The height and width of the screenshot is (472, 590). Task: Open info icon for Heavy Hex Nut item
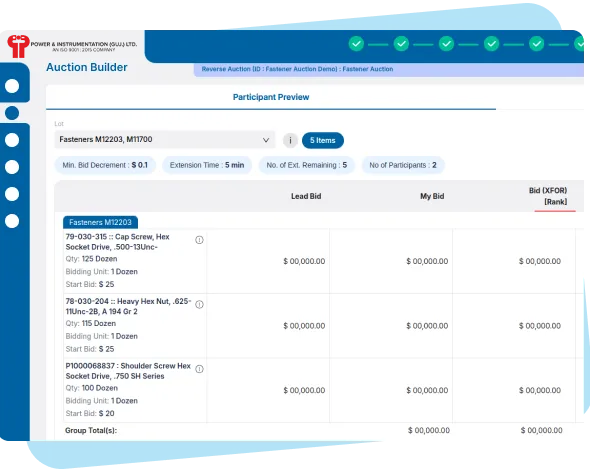199,305
